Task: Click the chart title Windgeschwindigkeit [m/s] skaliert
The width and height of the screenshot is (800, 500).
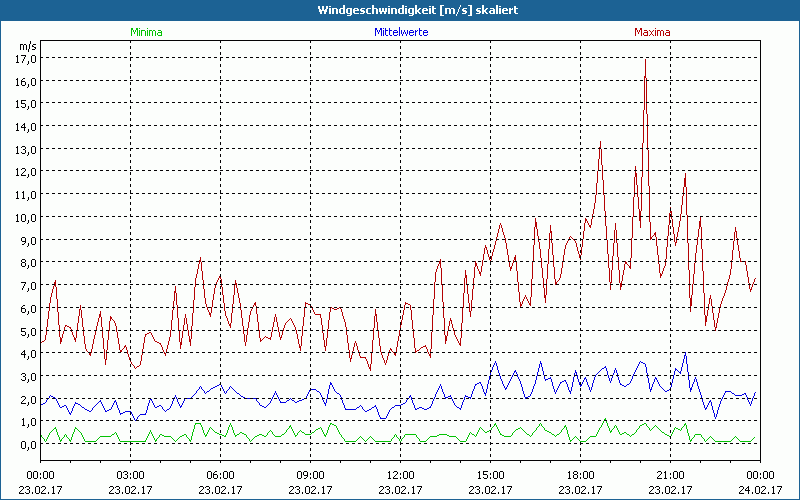Action: tap(400, 10)
